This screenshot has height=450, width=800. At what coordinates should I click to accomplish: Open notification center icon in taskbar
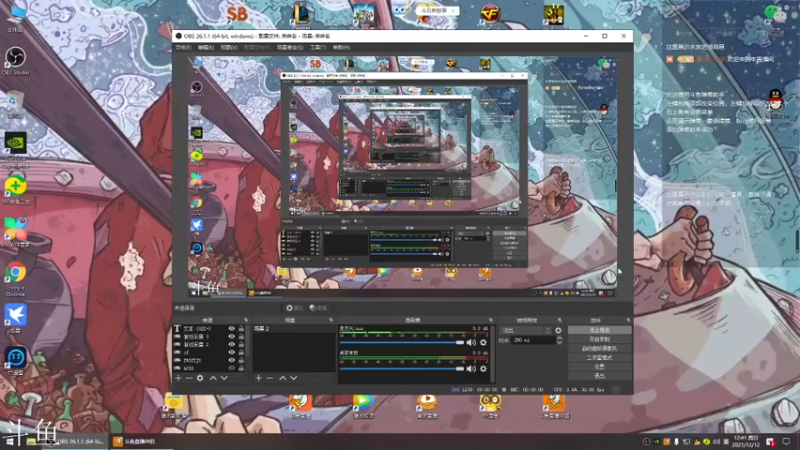pos(787,441)
